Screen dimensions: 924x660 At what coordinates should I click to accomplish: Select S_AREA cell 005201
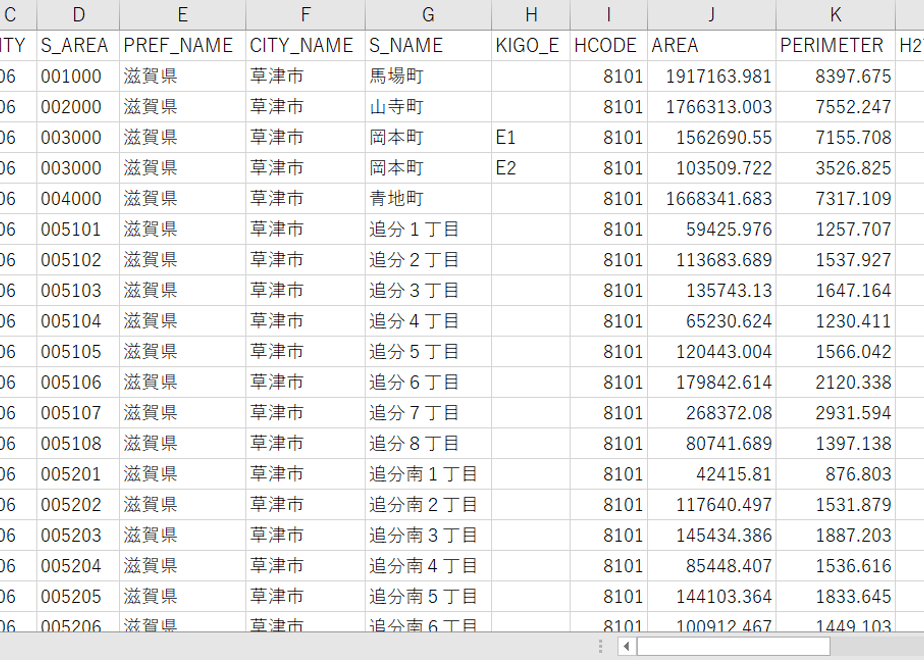tap(78, 474)
